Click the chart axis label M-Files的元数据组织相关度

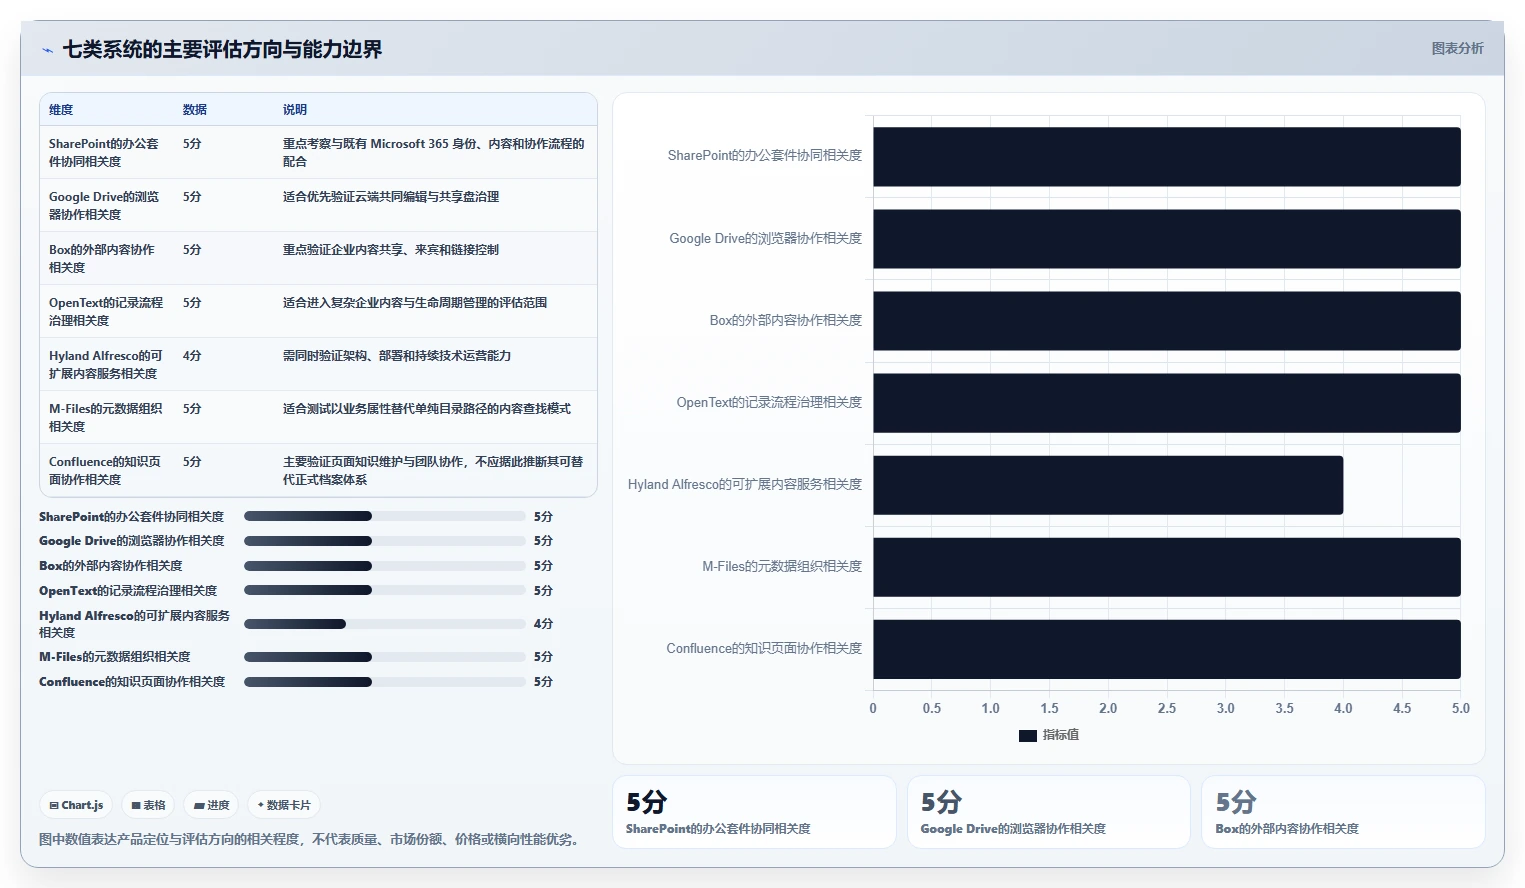point(782,566)
